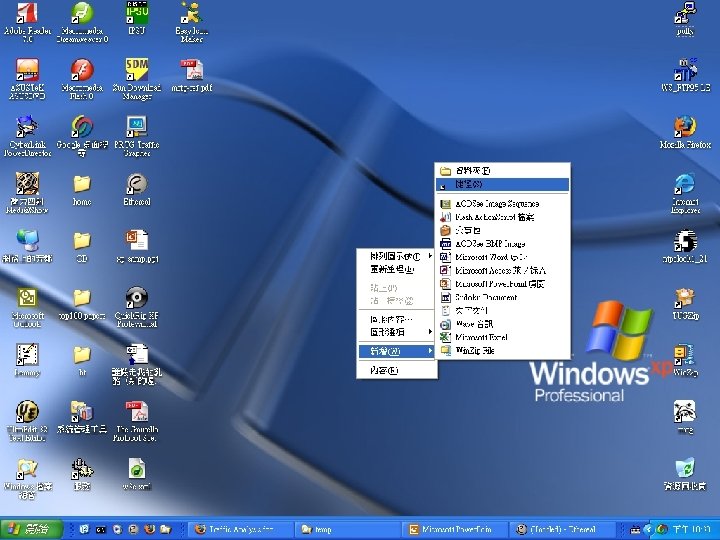
Task: Switch to Ethereal taskbar window
Action: 562,529
